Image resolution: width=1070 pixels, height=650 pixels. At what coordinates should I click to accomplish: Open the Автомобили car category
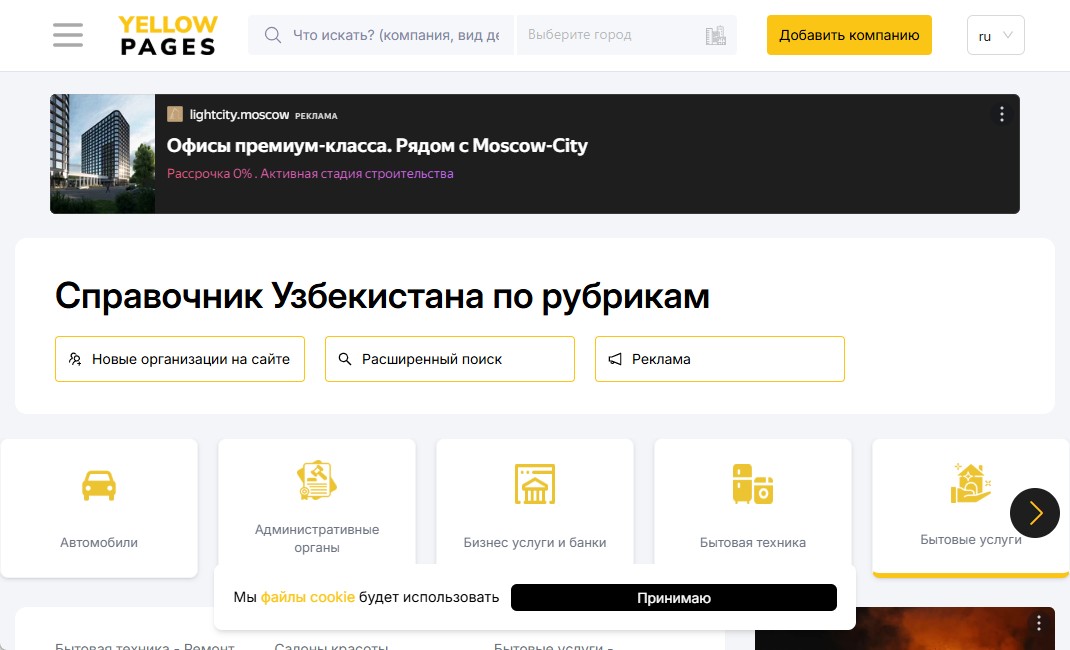click(x=99, y=508)
